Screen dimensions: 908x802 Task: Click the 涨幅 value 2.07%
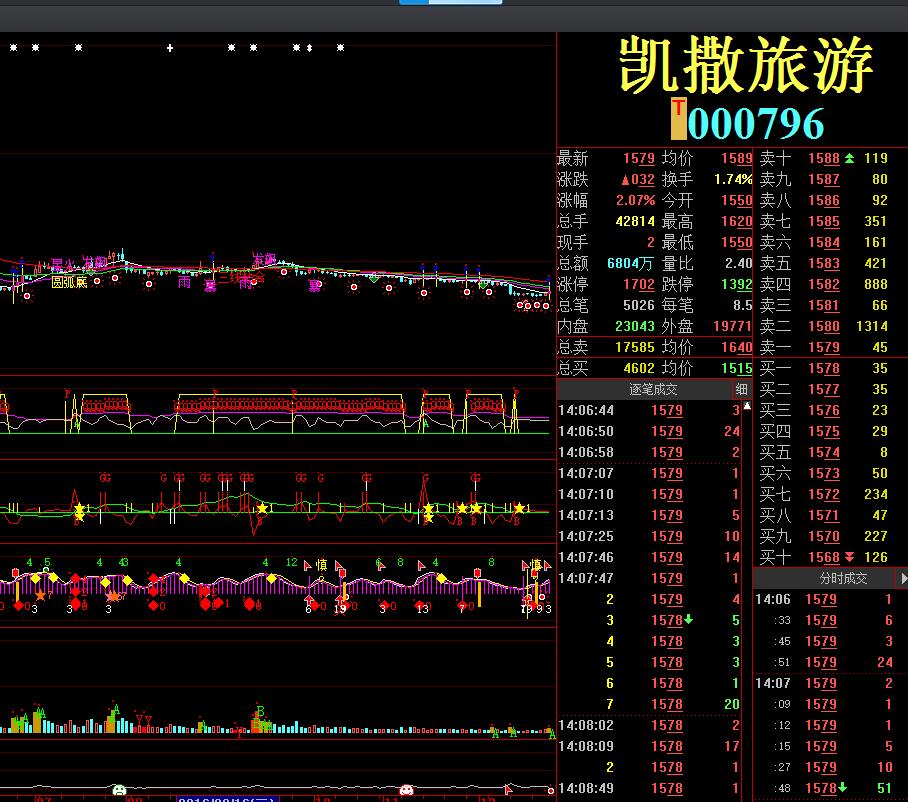tap(635, 200)
